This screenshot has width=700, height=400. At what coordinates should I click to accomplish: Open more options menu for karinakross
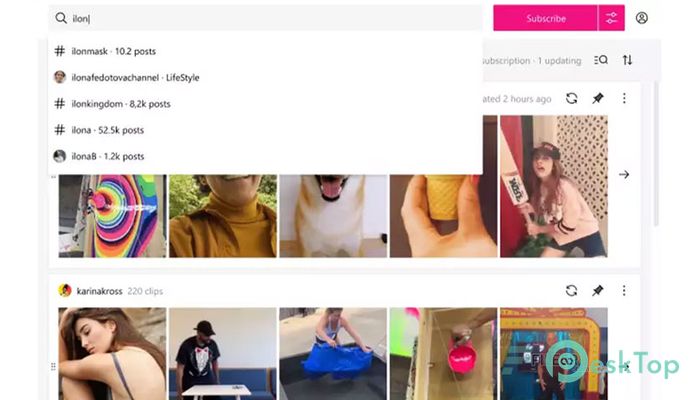pyautogui.click(x=624, y=291)
